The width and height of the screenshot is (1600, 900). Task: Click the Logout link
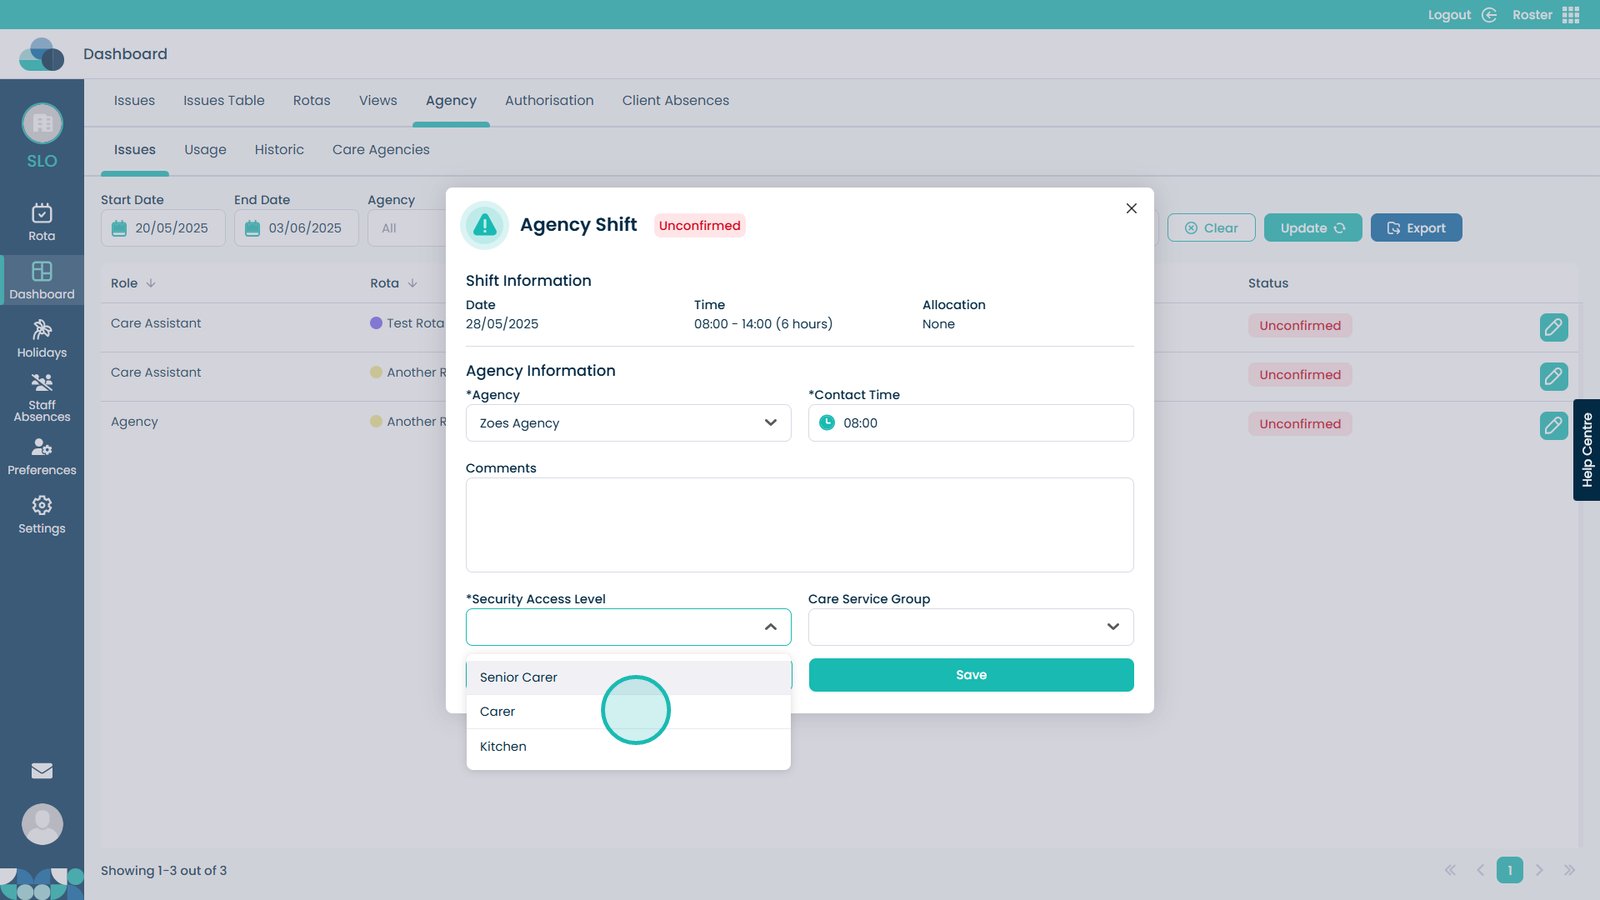1450,15
